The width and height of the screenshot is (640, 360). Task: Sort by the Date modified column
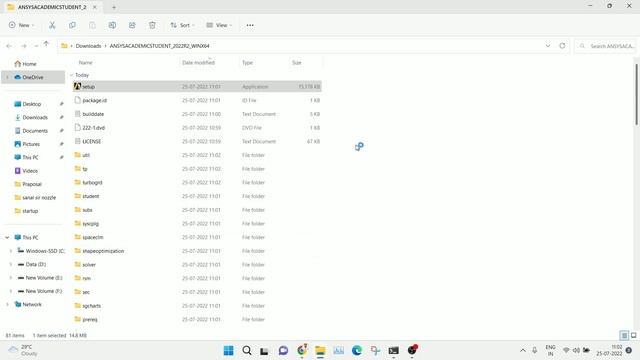click(x=198, y=62)
